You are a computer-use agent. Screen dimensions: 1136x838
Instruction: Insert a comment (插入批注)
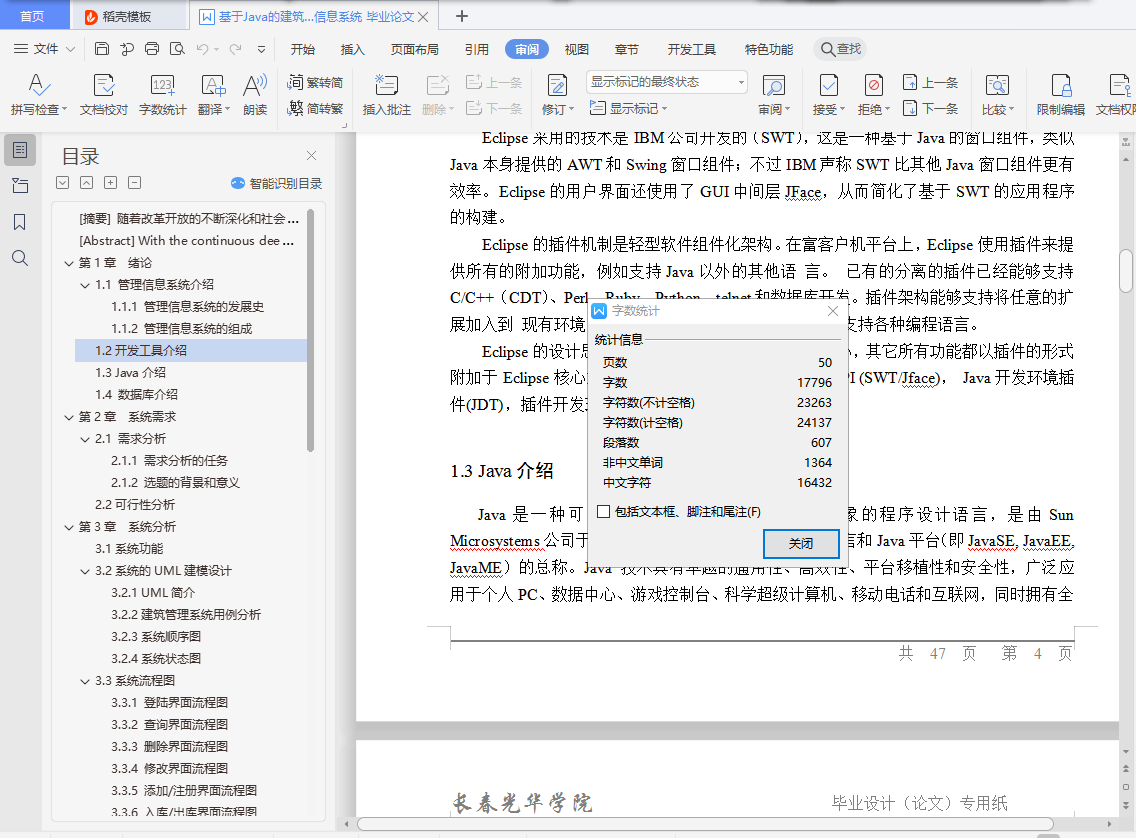386,94
